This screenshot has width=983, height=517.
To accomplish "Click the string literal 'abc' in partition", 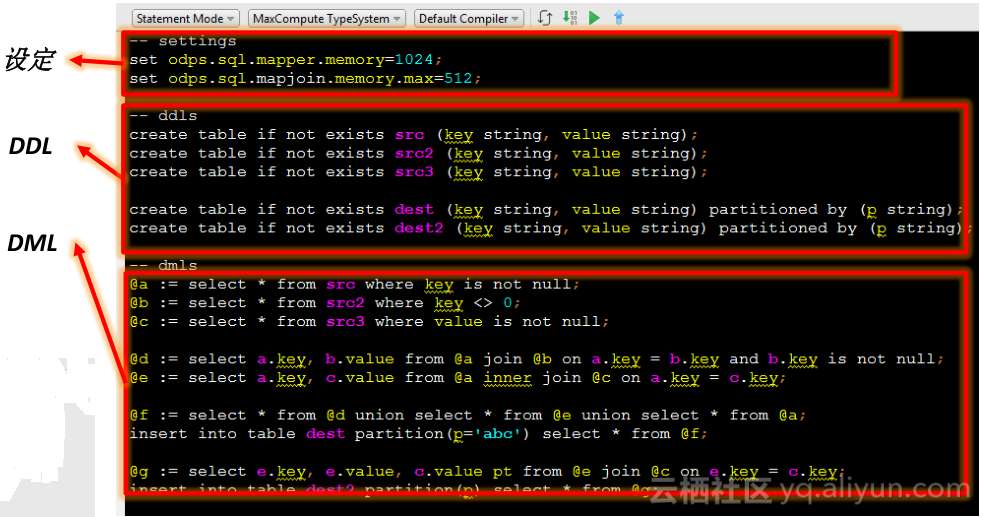I will click(498, 434).
